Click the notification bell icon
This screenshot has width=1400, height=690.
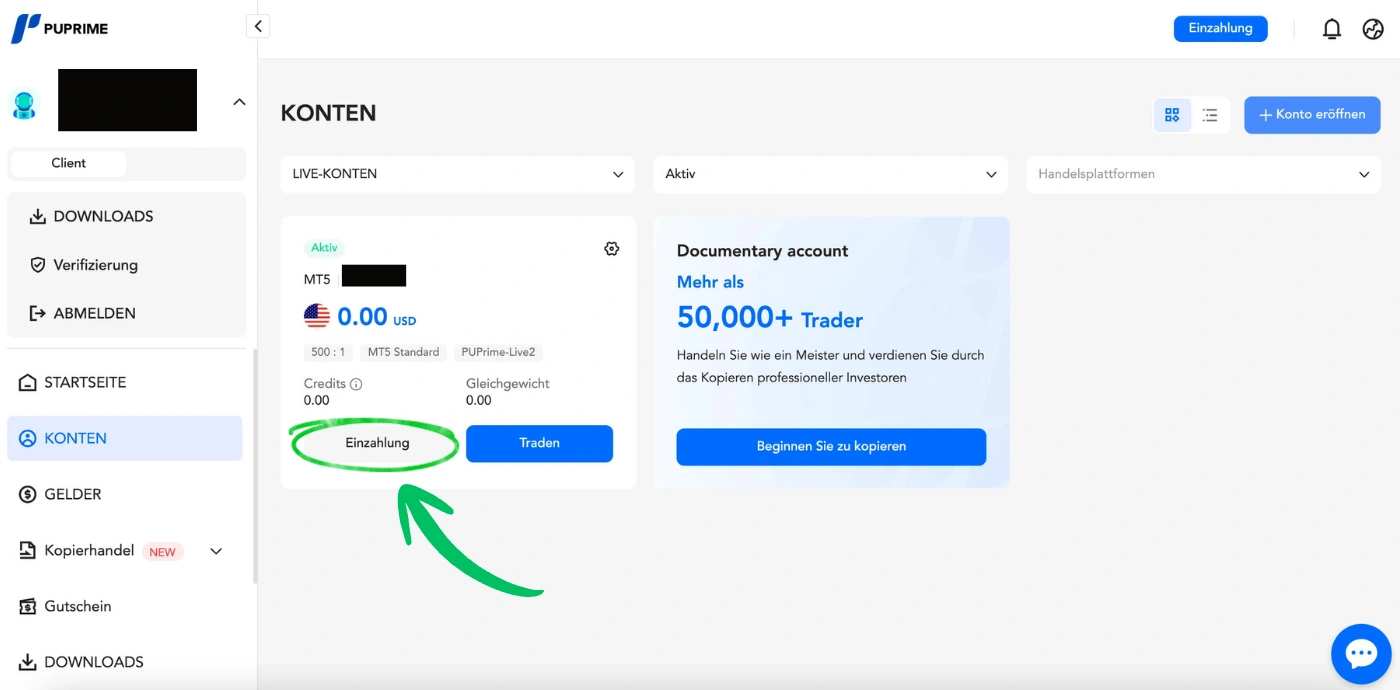(x=1331, y=29)
